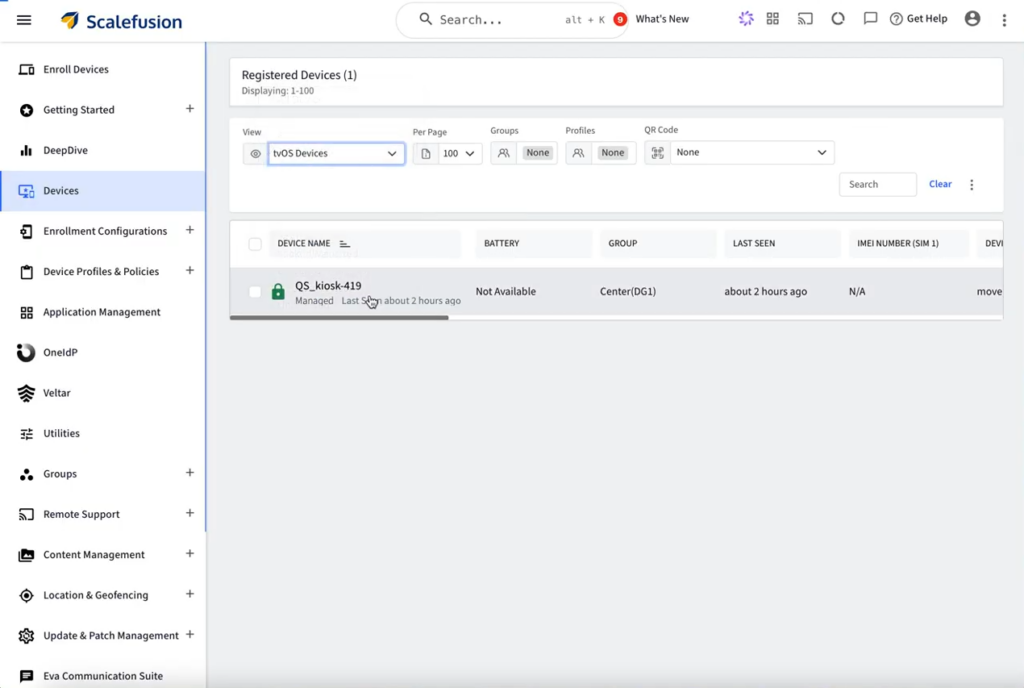The width and height of the screenshot is (1024, 688).
Task: Click the QR Code scanner icon
Action: pos(658,153)
